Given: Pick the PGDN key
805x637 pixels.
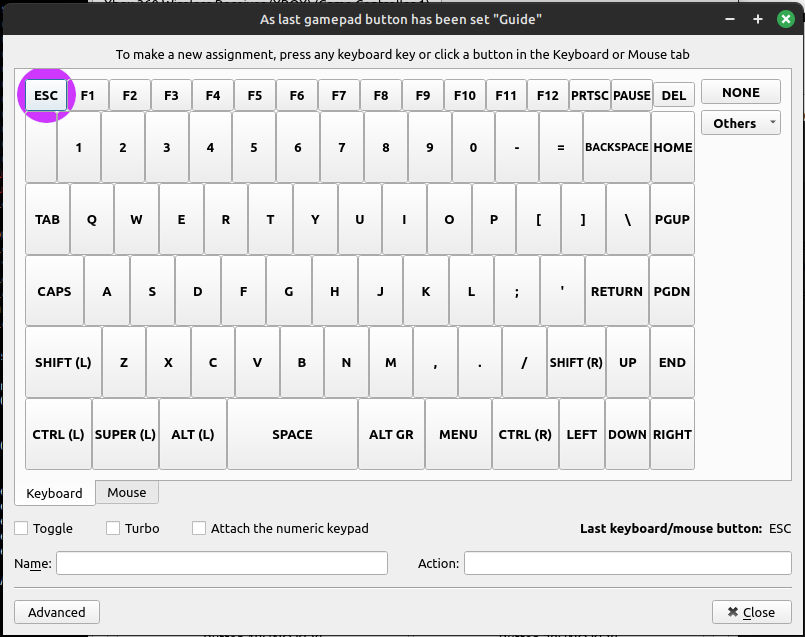Looking at the screenshot, I should 672,291.
